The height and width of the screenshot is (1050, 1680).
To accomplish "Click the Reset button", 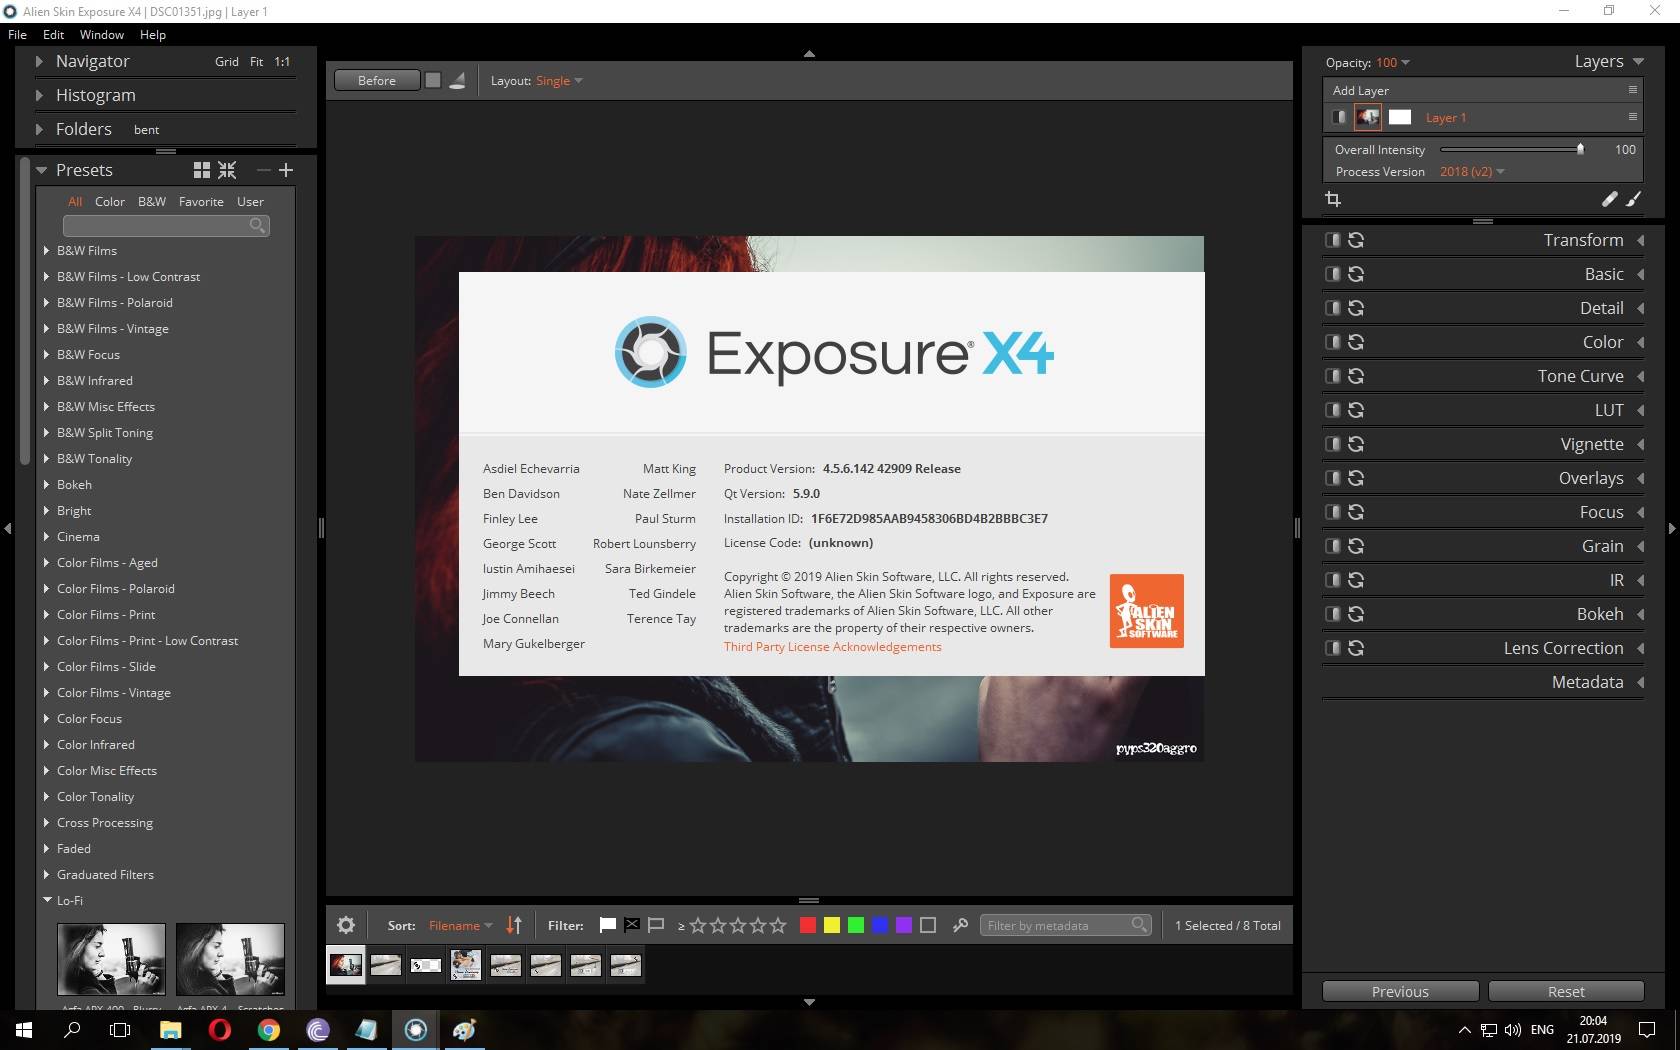I will 1566,991.
